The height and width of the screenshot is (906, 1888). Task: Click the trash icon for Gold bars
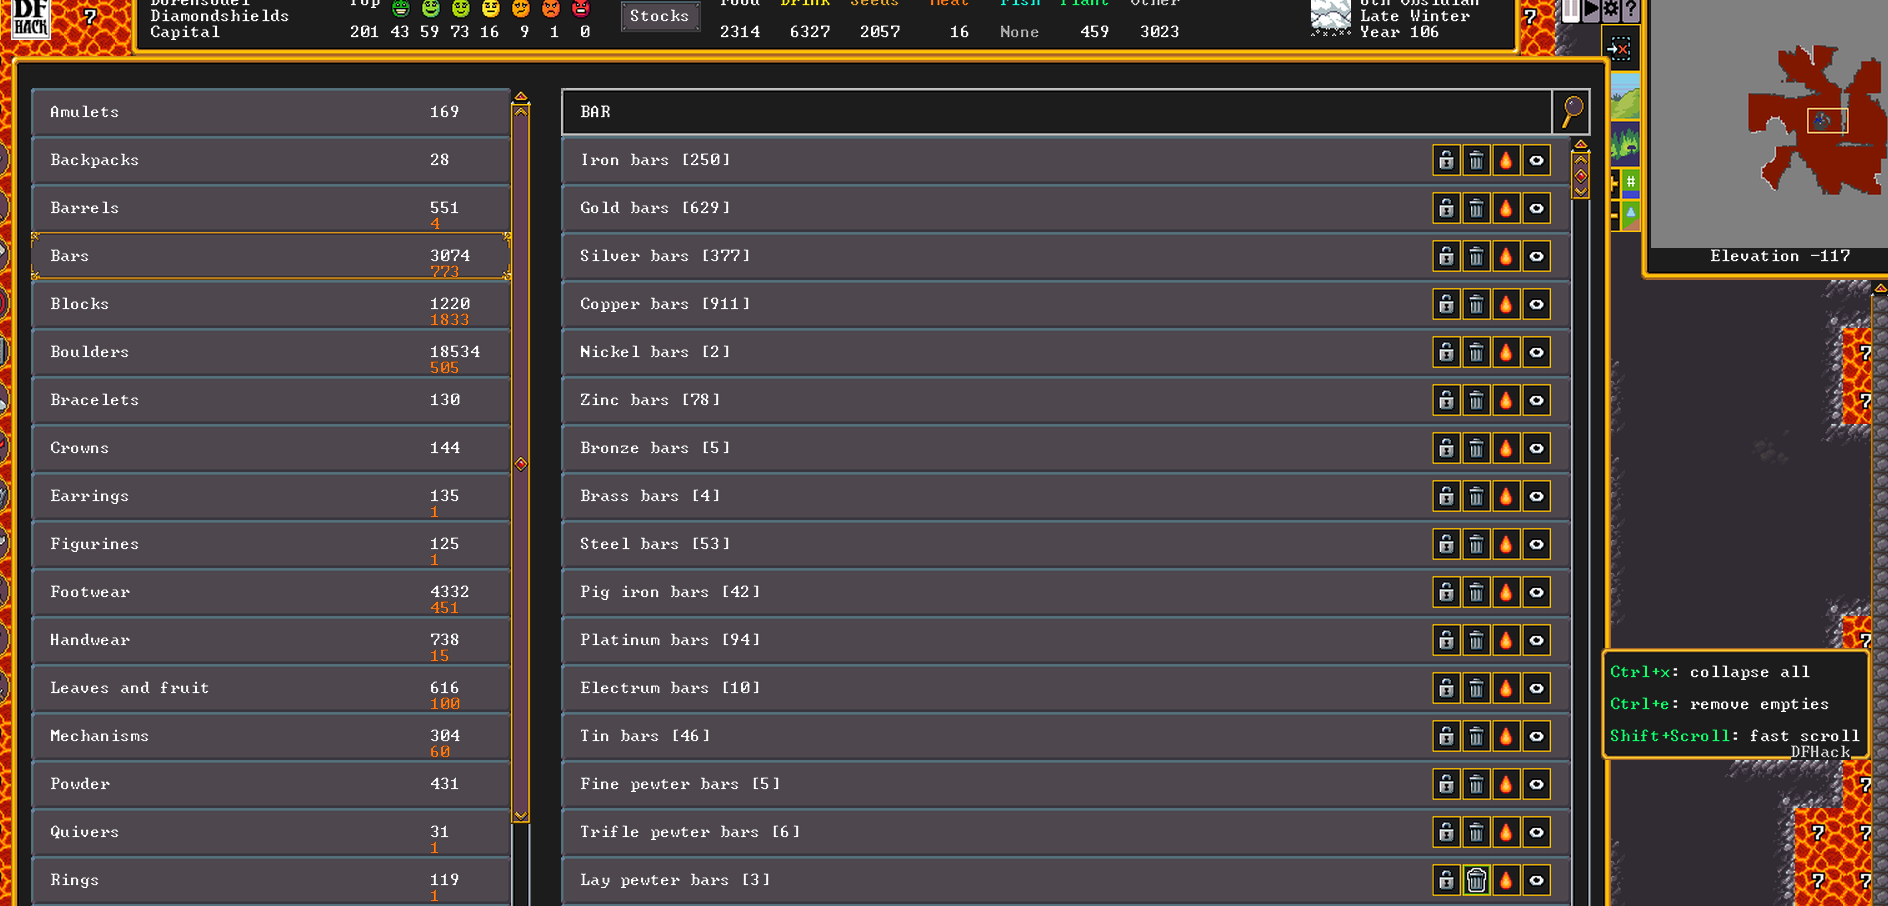[x=1476, y=208]
